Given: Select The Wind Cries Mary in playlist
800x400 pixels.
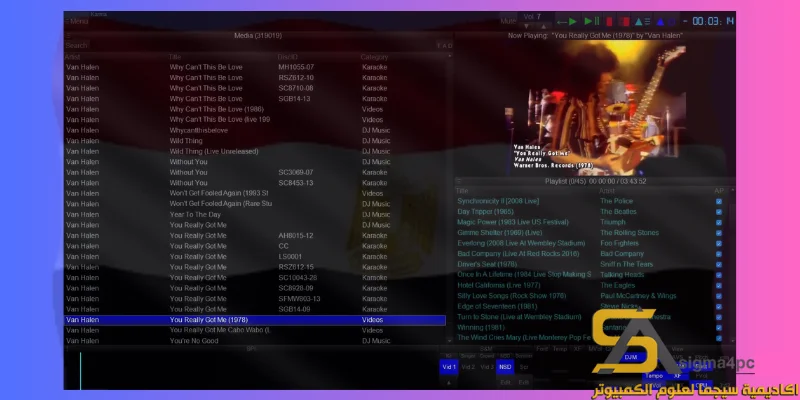Looking at the screenshot, I should click(x=524, y=338).
